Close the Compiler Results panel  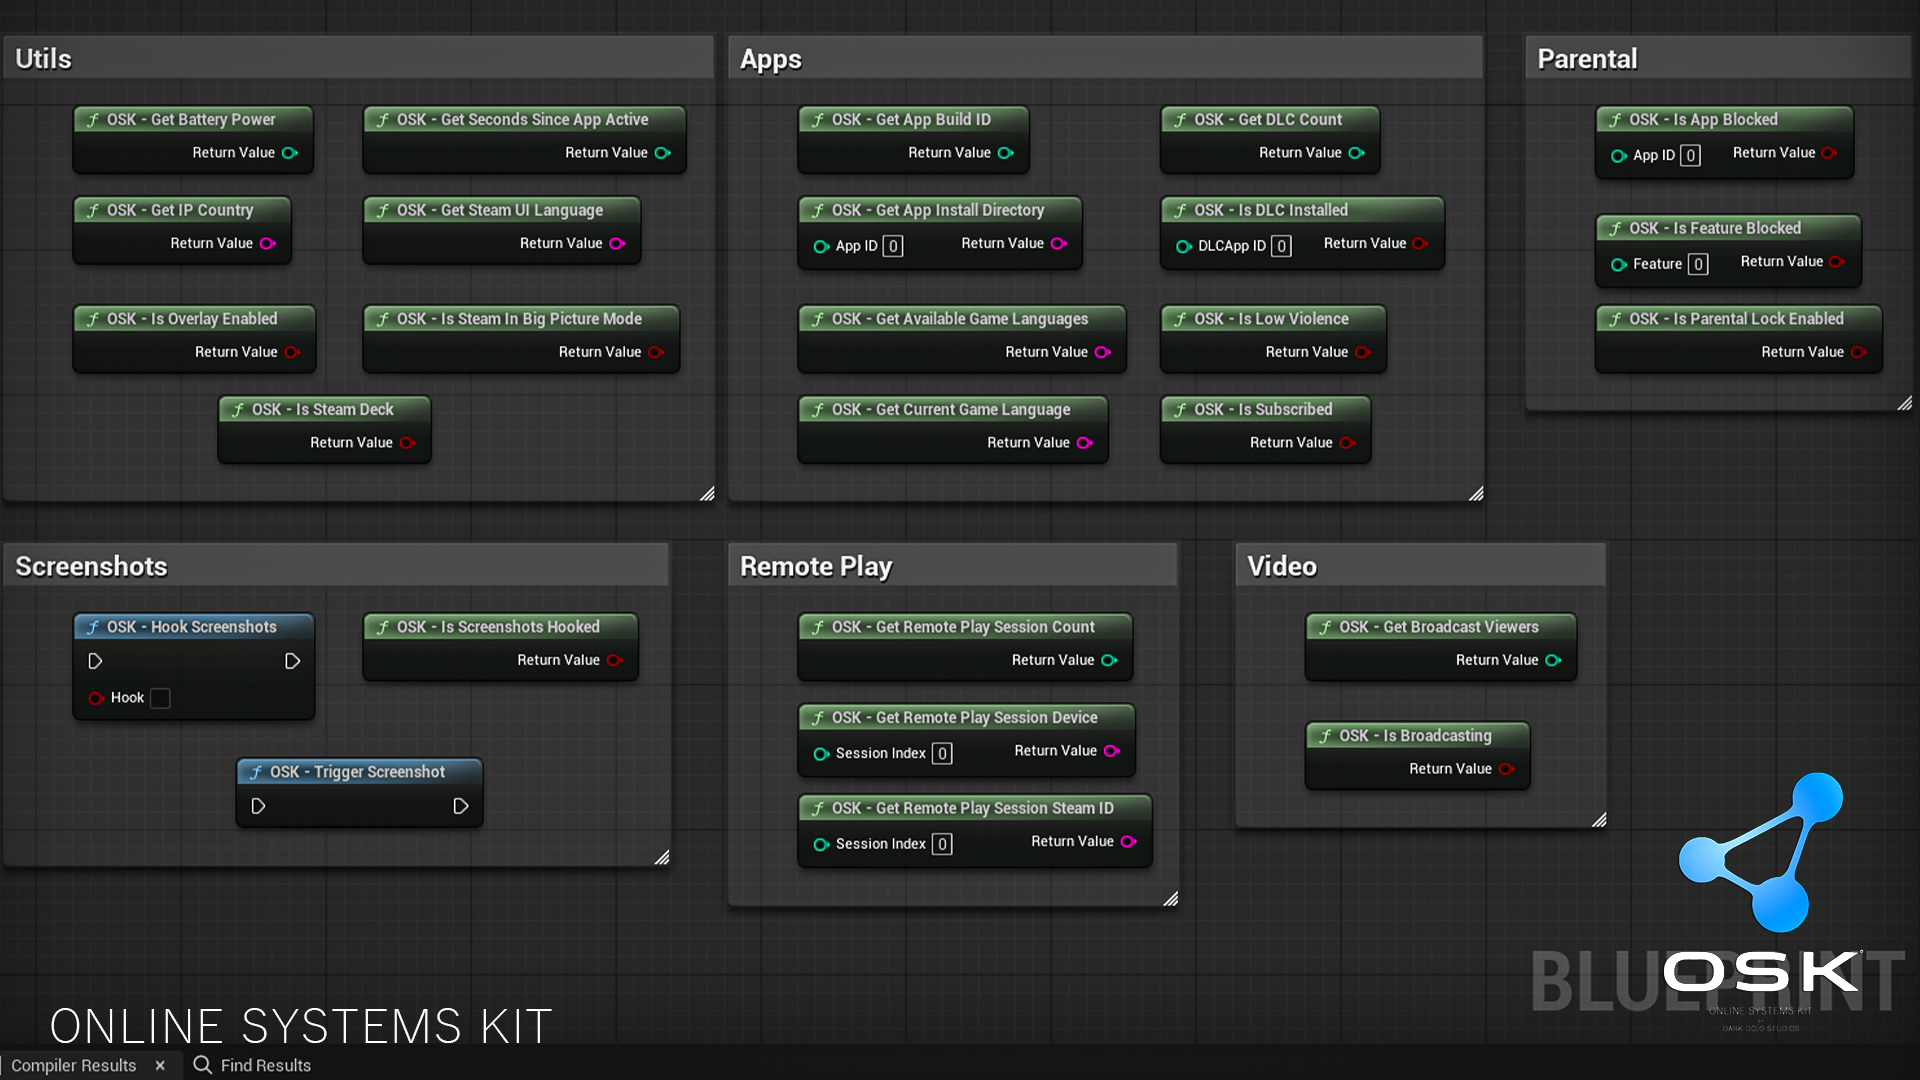[x=160, y=1065]
